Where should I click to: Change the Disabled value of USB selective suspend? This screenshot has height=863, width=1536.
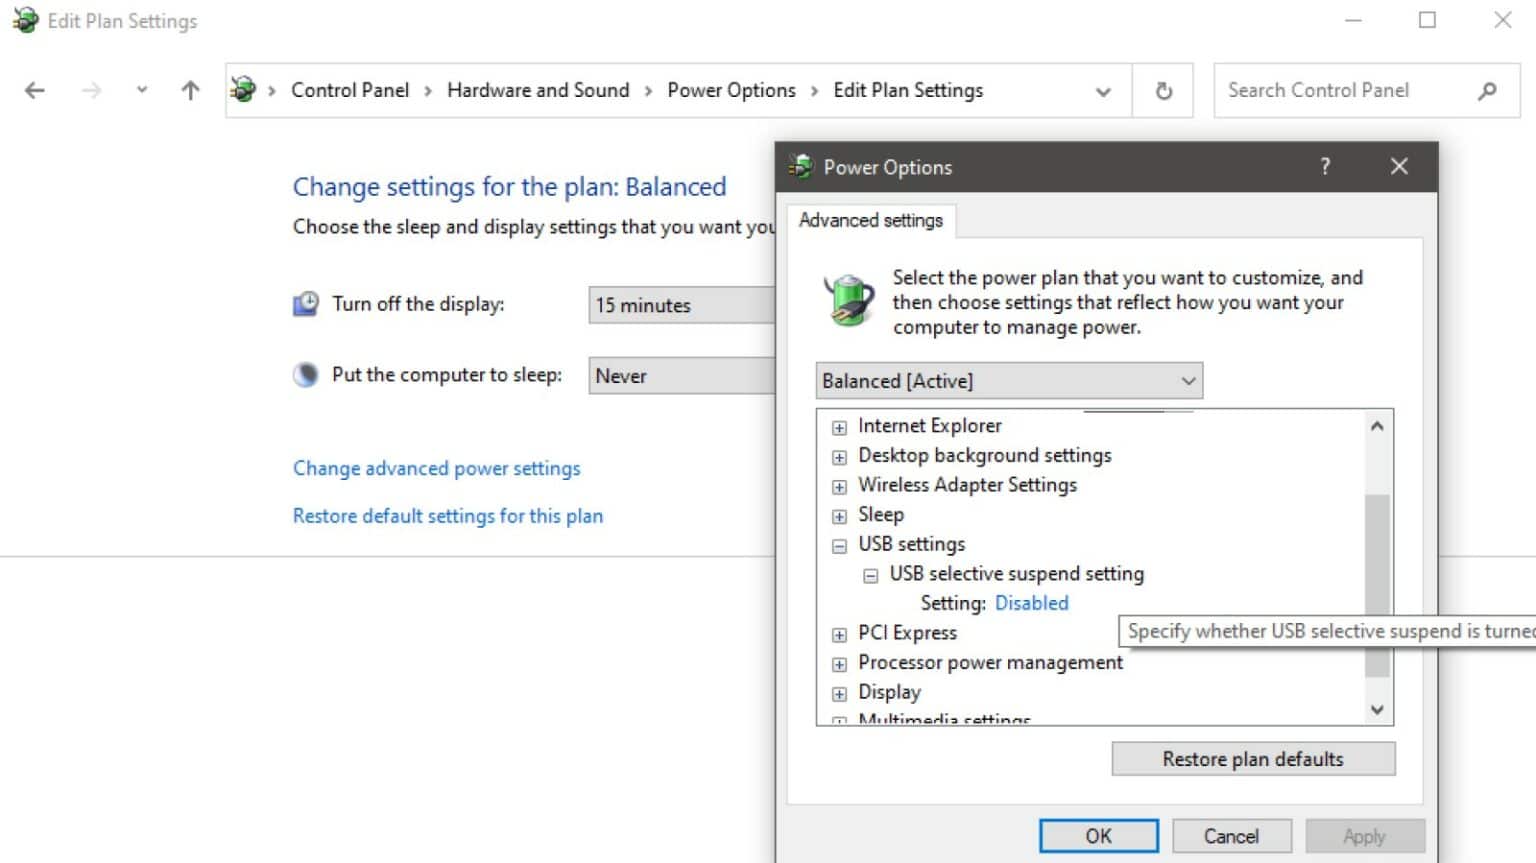tap(1031, 602)
